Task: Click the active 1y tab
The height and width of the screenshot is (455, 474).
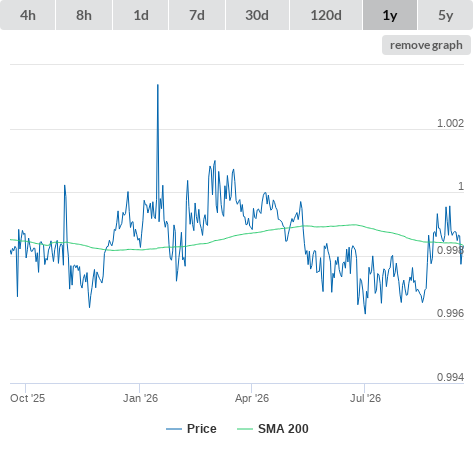Action: tap(390, 15)
